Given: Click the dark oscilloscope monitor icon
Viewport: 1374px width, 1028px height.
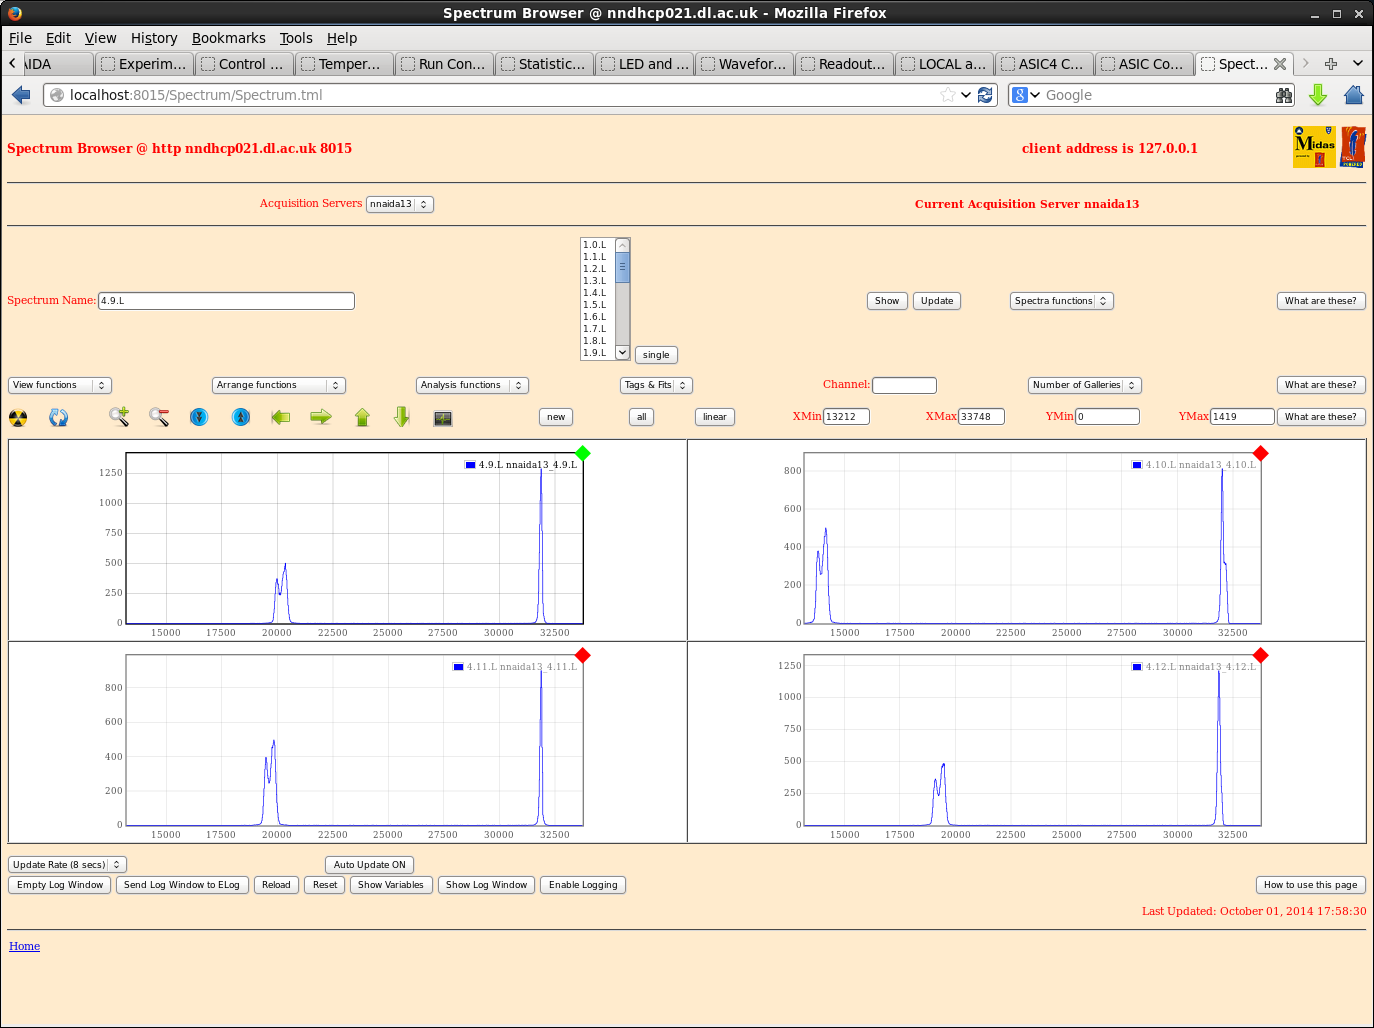Looking at the screenshot, I should tap(443, 418).
